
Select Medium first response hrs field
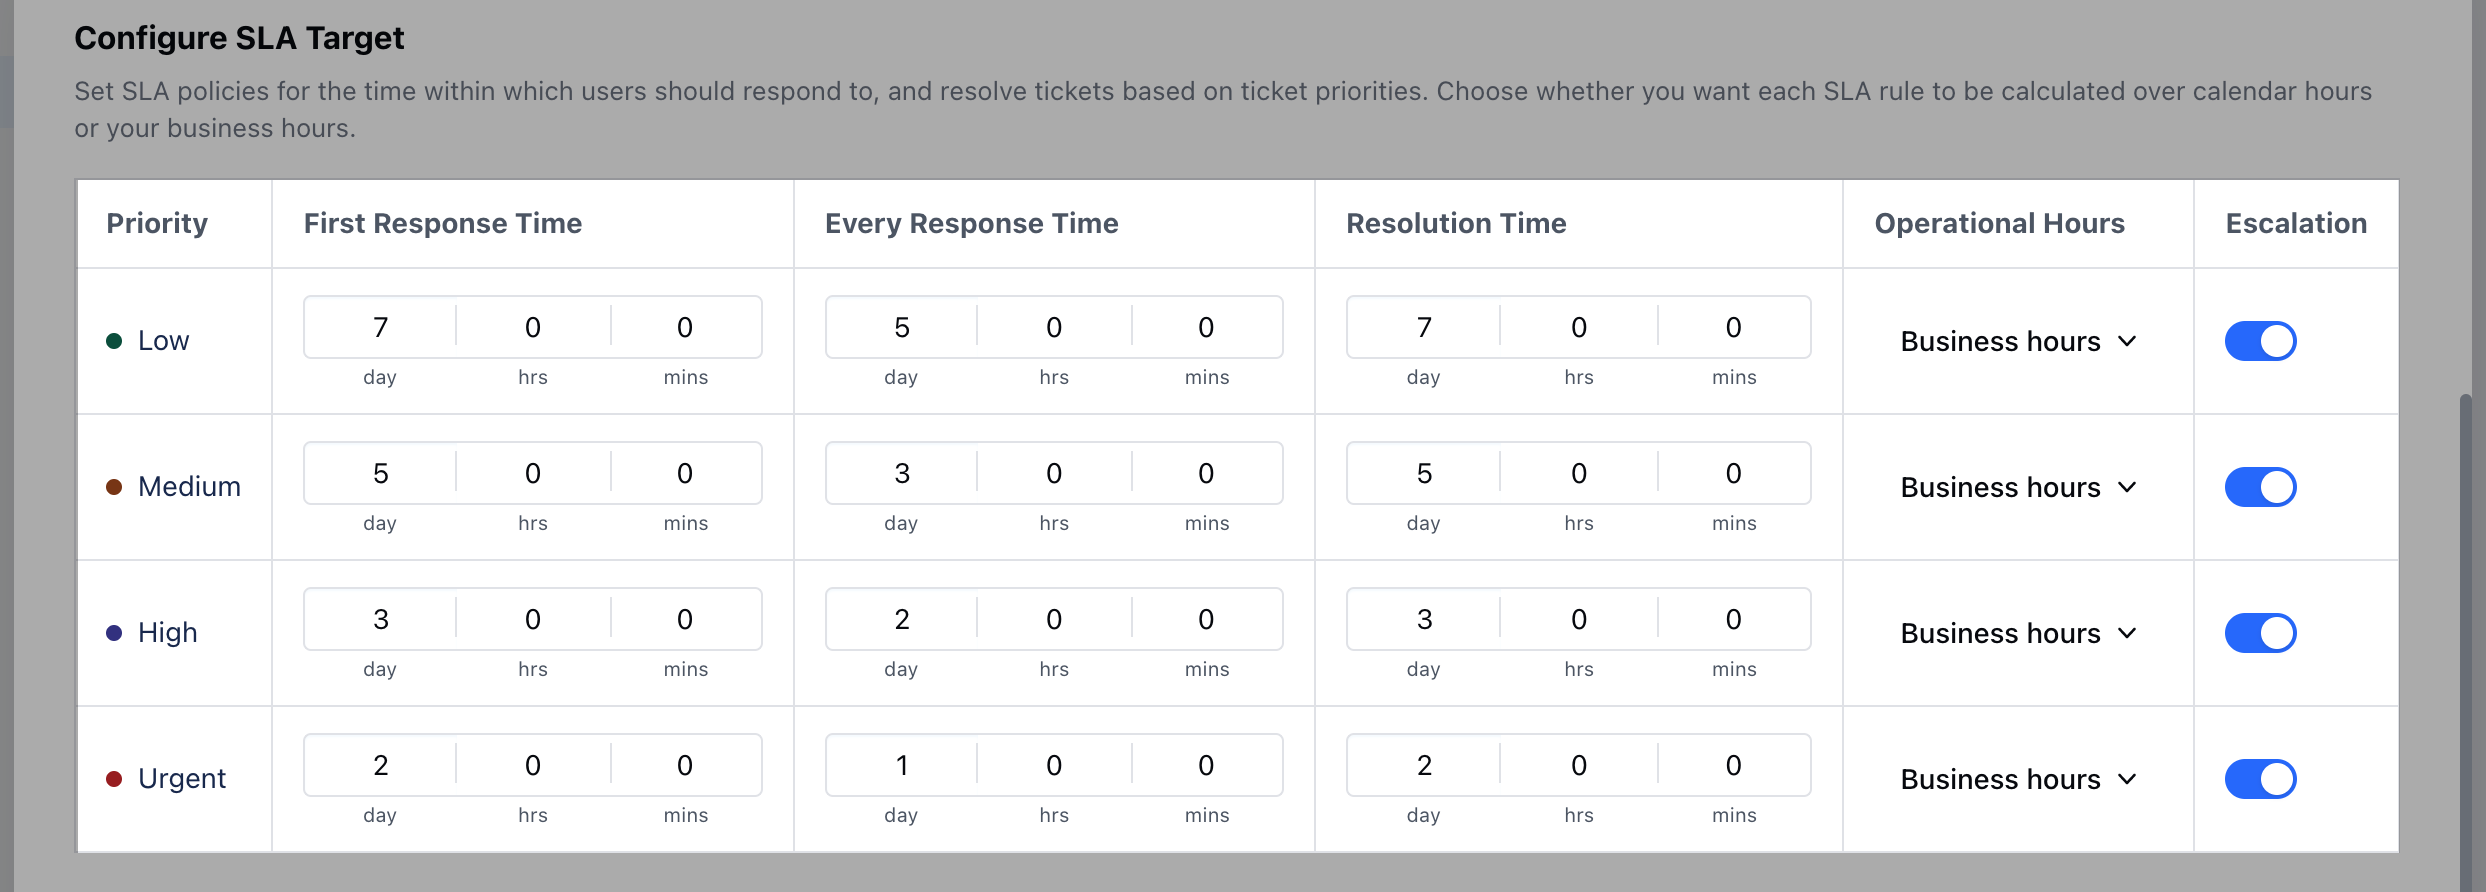(x=532, y=473)
